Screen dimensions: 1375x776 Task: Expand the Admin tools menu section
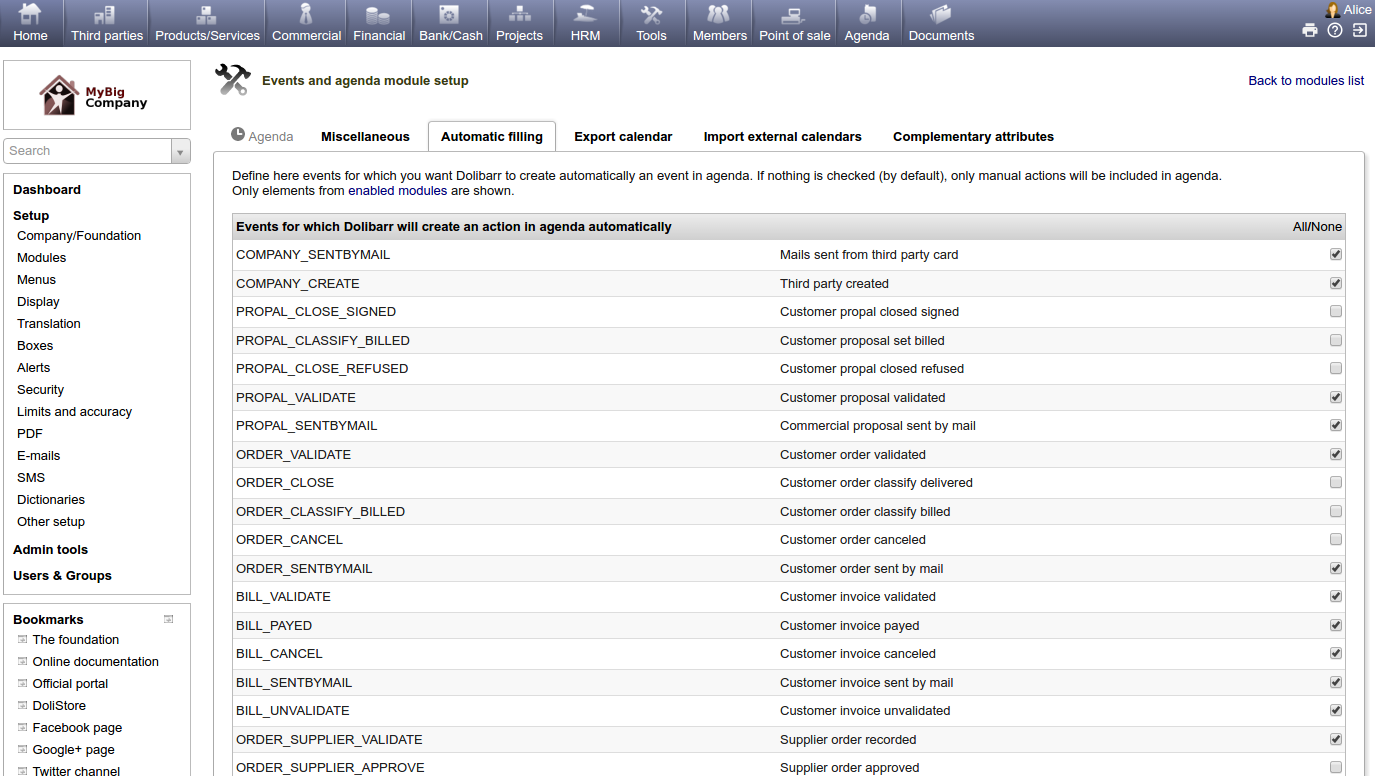(x=50, y=549)
